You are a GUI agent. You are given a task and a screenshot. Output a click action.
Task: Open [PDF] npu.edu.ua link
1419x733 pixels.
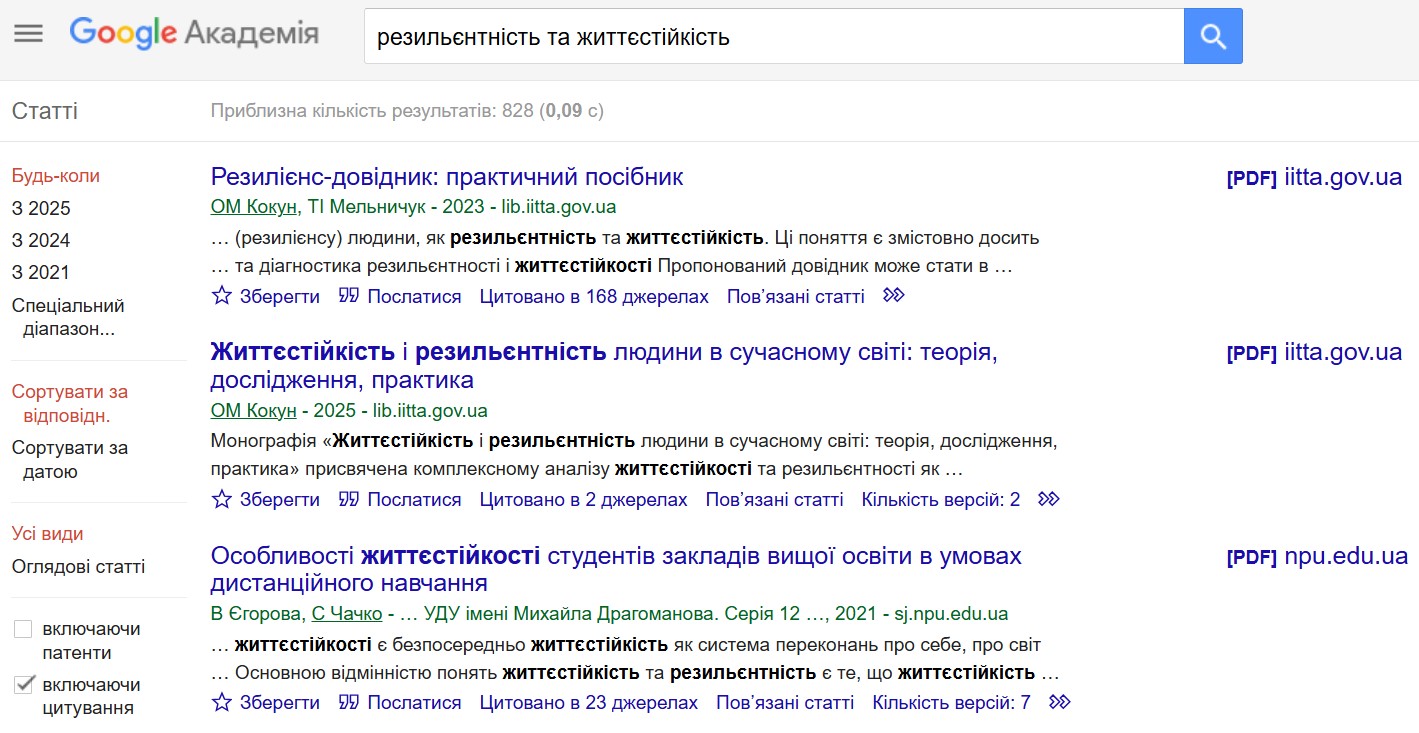tap(1317, 556)
